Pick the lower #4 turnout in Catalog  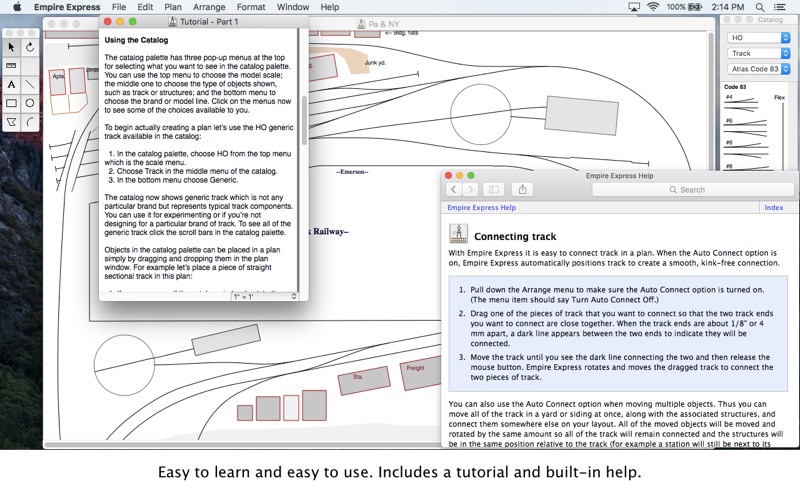coord(741,108)
